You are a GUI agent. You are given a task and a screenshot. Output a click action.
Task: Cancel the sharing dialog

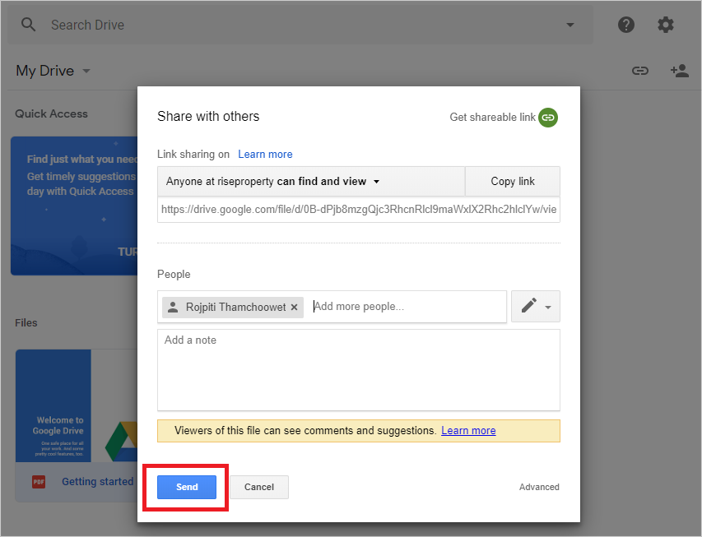coord(259,487)
